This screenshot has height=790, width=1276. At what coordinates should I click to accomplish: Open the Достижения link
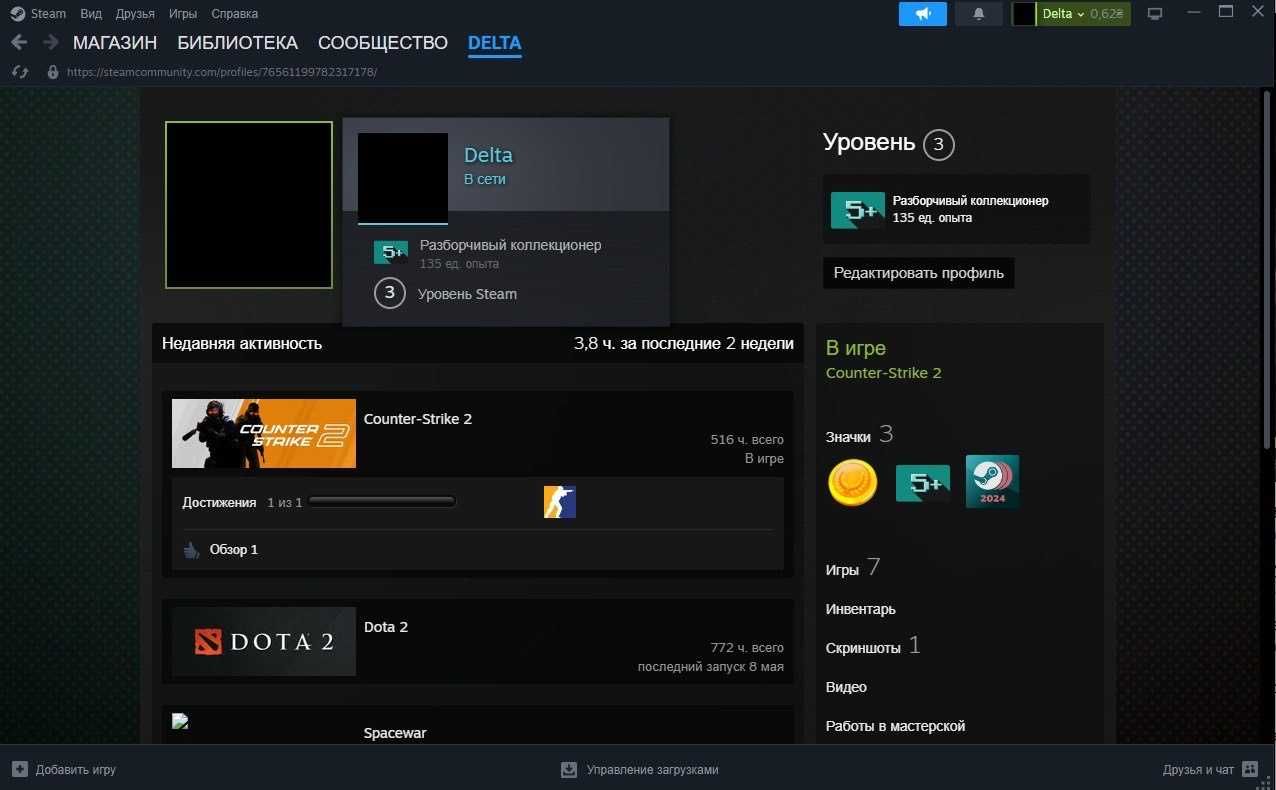click(219, 502)
